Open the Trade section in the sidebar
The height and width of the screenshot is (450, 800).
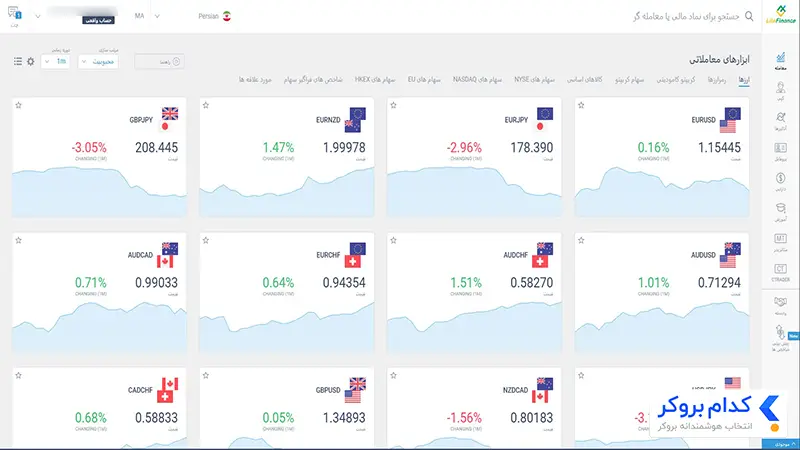tap(780, 61)
